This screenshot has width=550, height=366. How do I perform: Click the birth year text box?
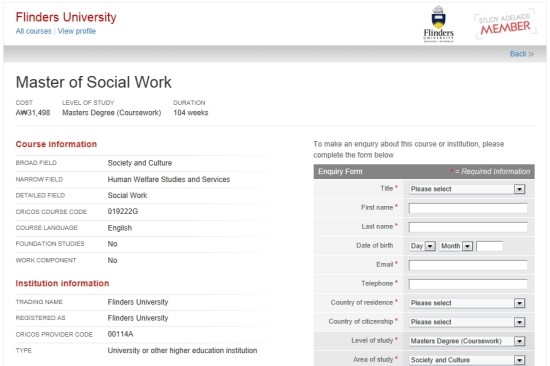pyautogui.click(x=490, y=246)
